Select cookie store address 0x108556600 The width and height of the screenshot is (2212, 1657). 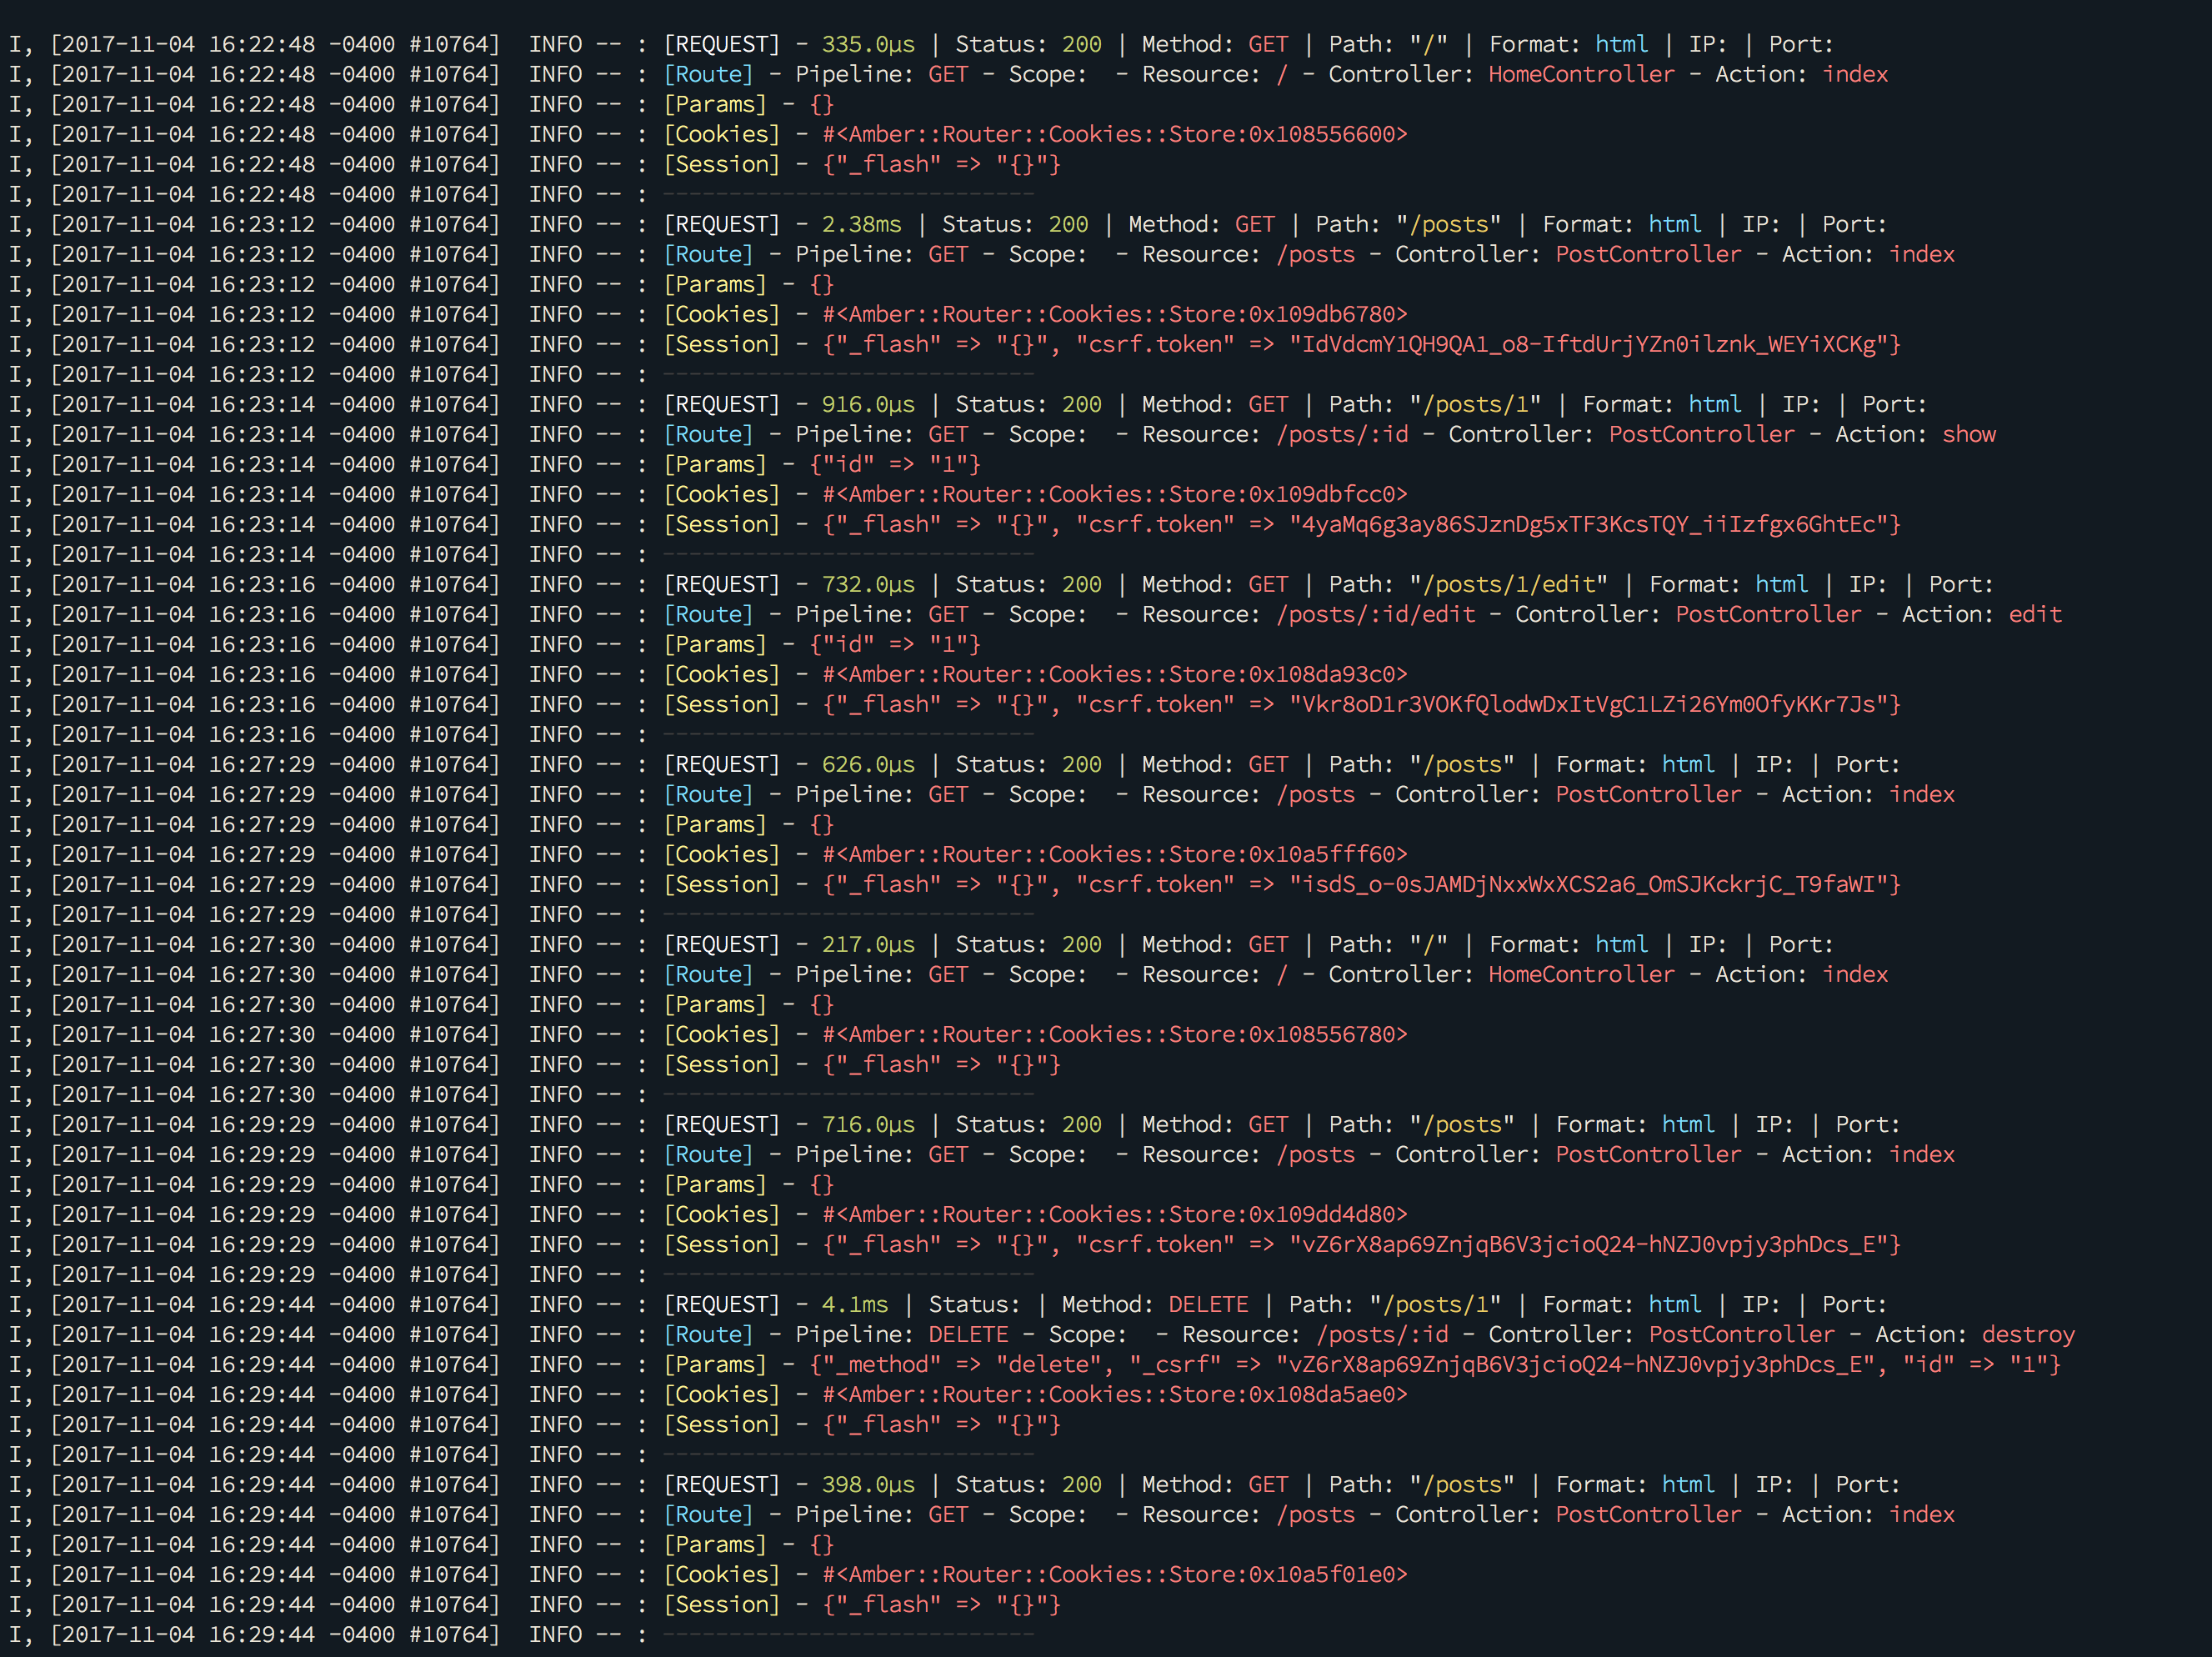[x=1321, y=134]
